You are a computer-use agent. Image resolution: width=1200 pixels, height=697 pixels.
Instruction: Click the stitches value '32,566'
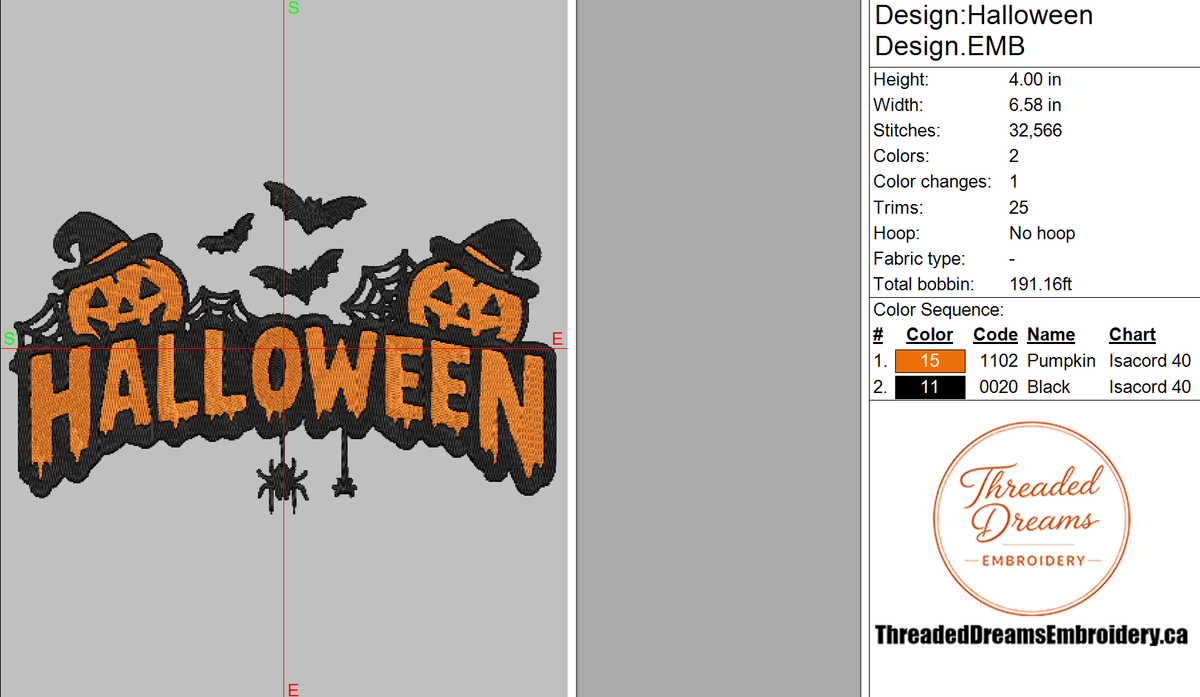pos(1035,131)
